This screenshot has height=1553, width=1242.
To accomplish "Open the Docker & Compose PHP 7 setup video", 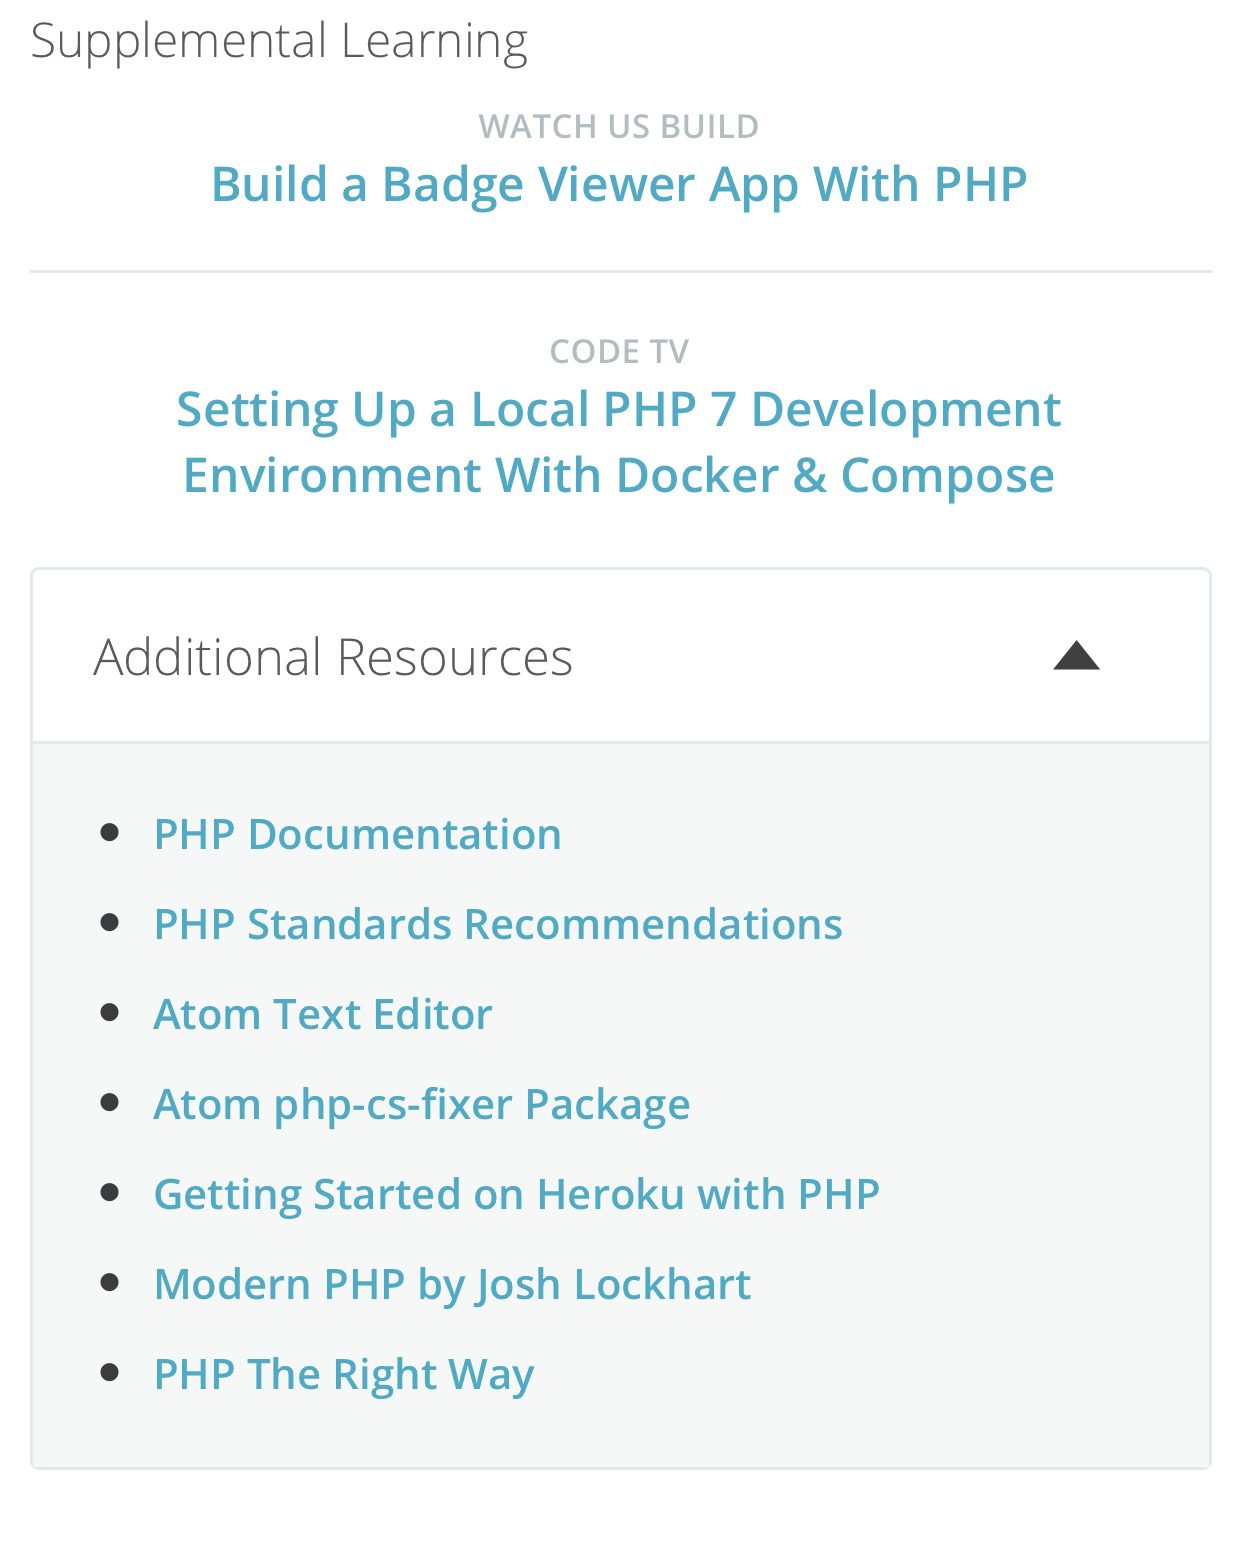I will (x=620, y=440).
